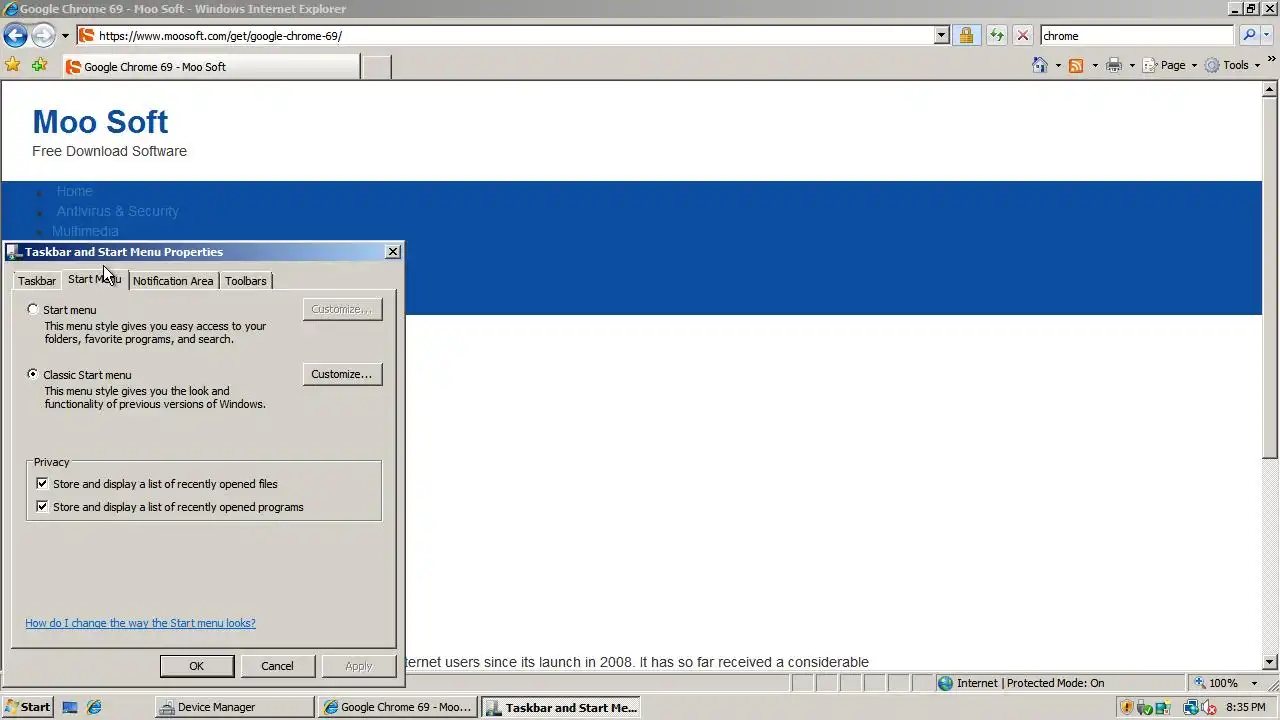Open the Home navigation link
The height and width of the screenshot is (720, 1280).
tap(74, 191)
